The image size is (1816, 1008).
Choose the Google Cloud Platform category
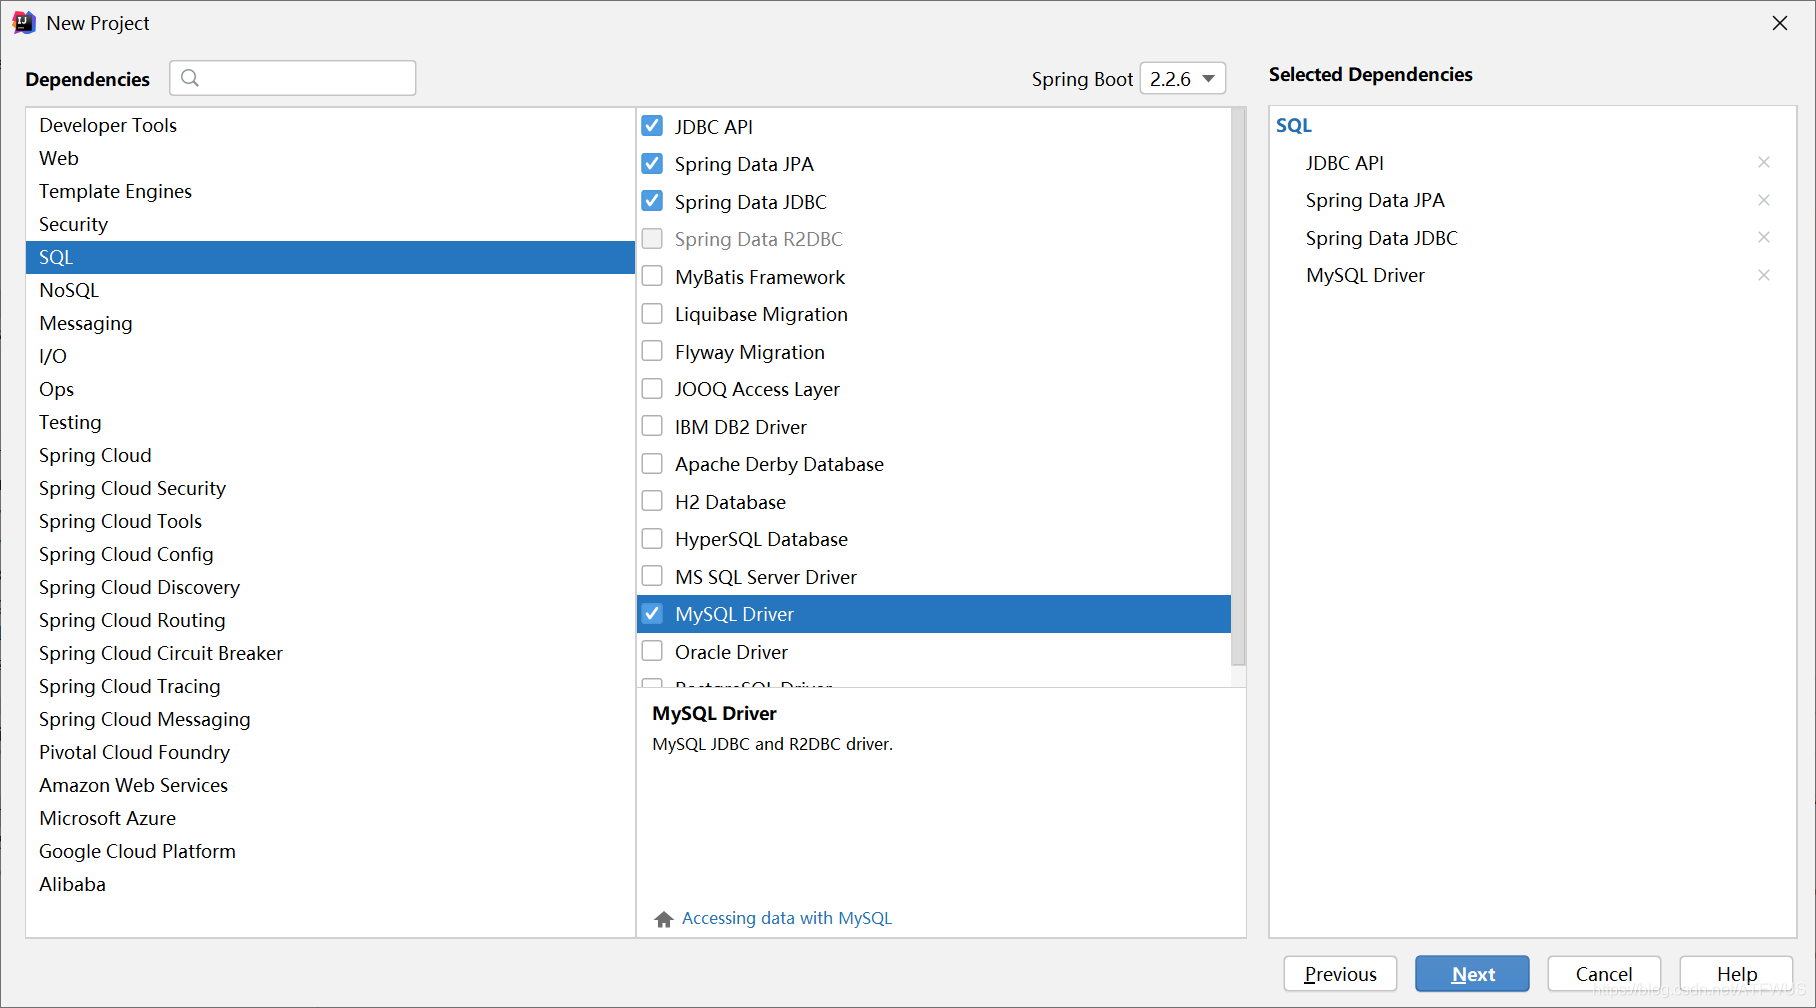click(330, 851)
